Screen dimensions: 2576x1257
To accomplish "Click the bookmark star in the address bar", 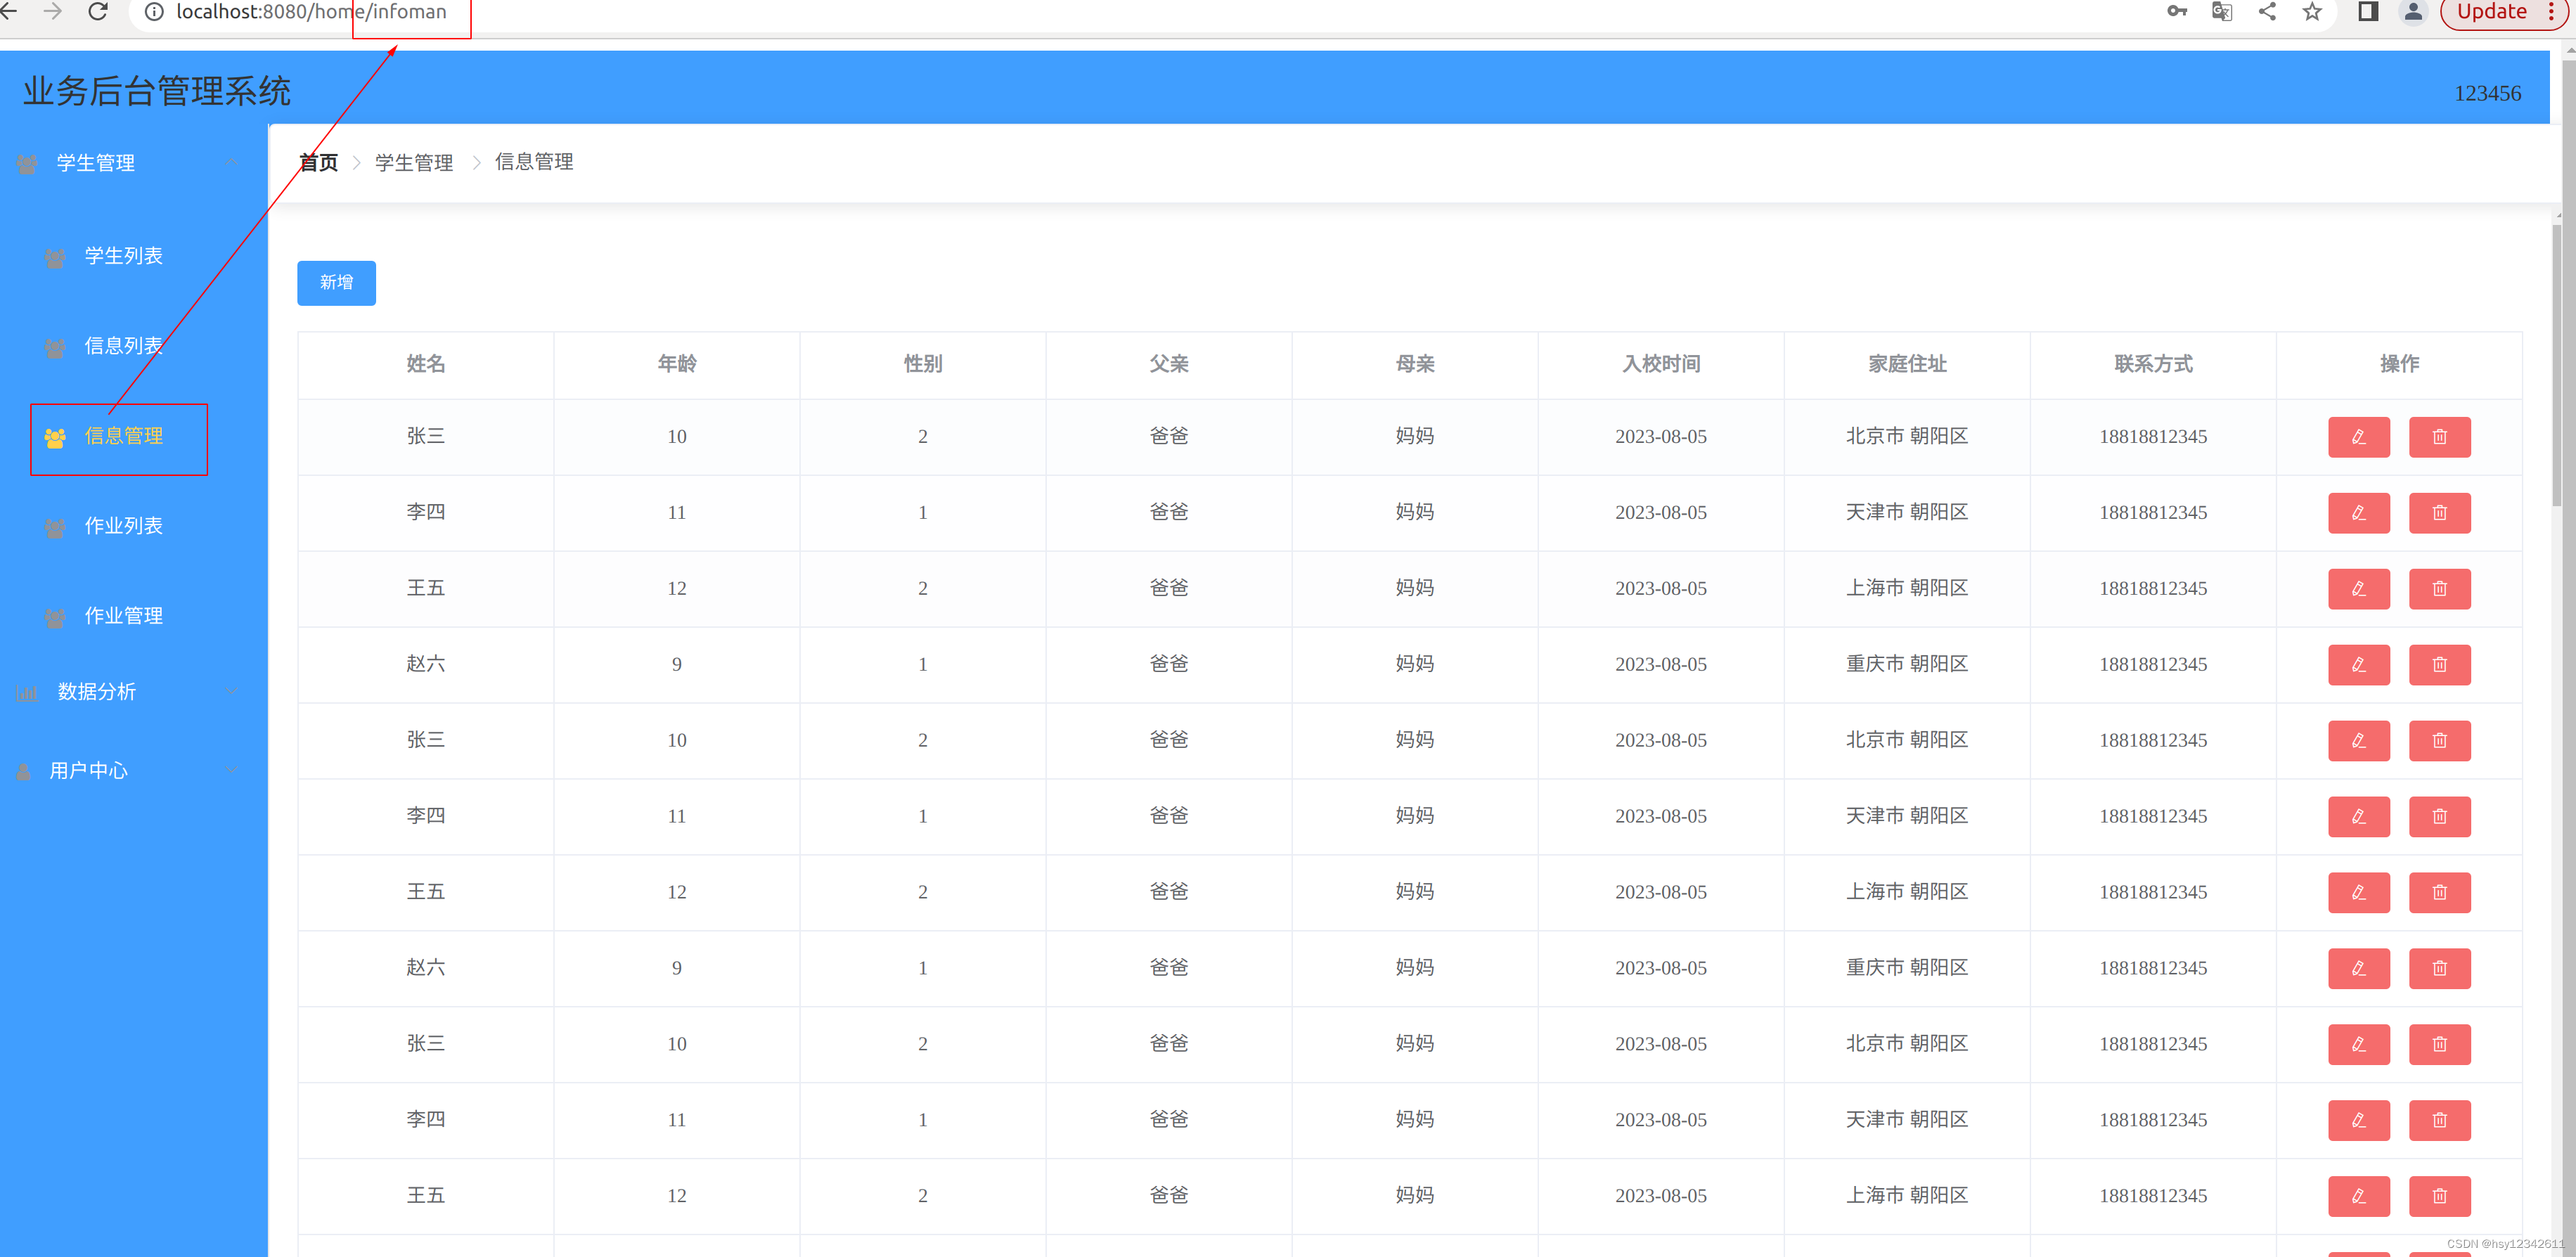I will tap(2311, 12).
